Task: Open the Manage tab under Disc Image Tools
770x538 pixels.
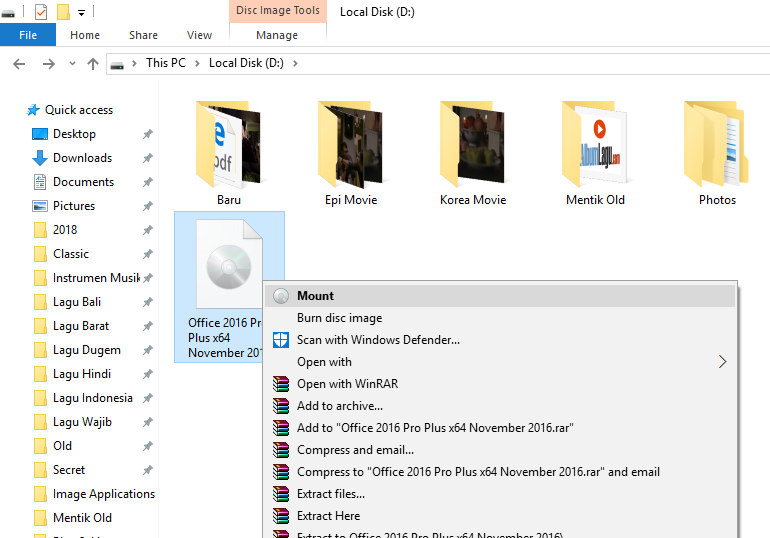Action: tap(277, 35)
